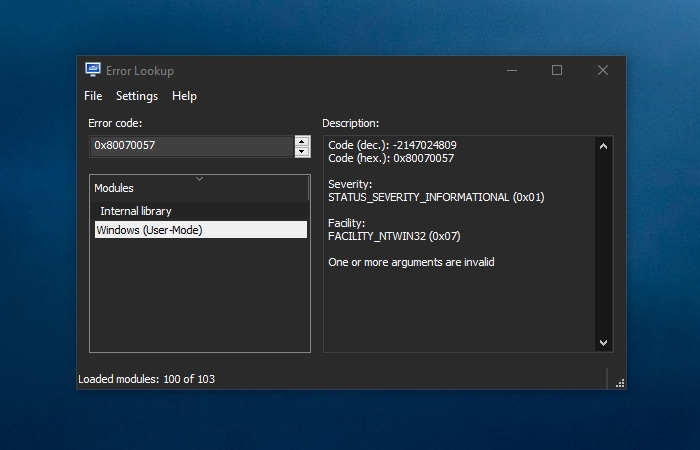Click the Description scrollbar up arrow
This screenshot has height=450, width=700.
(x=603, y=146)
